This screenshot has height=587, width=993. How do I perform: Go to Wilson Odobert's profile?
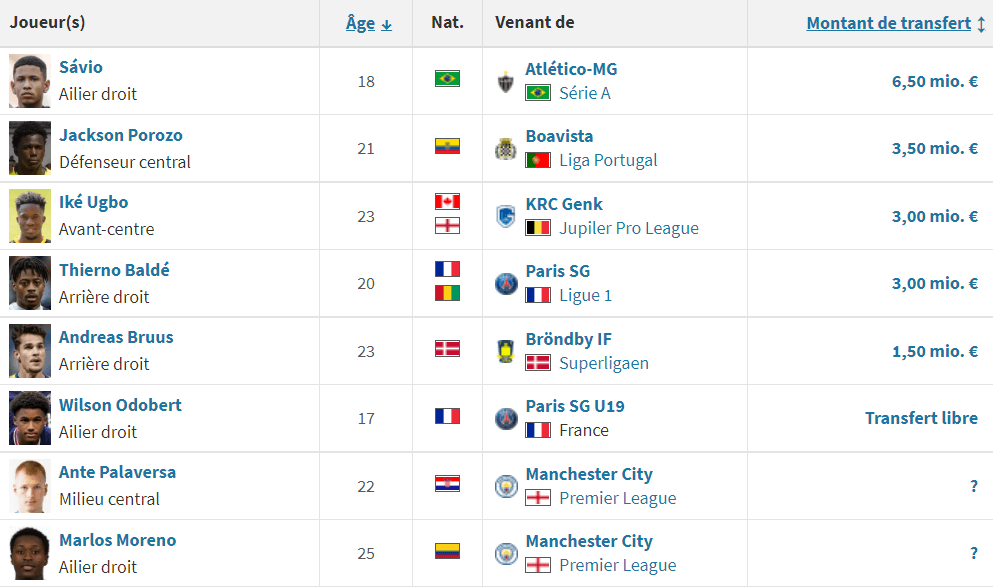click(120, 405)
